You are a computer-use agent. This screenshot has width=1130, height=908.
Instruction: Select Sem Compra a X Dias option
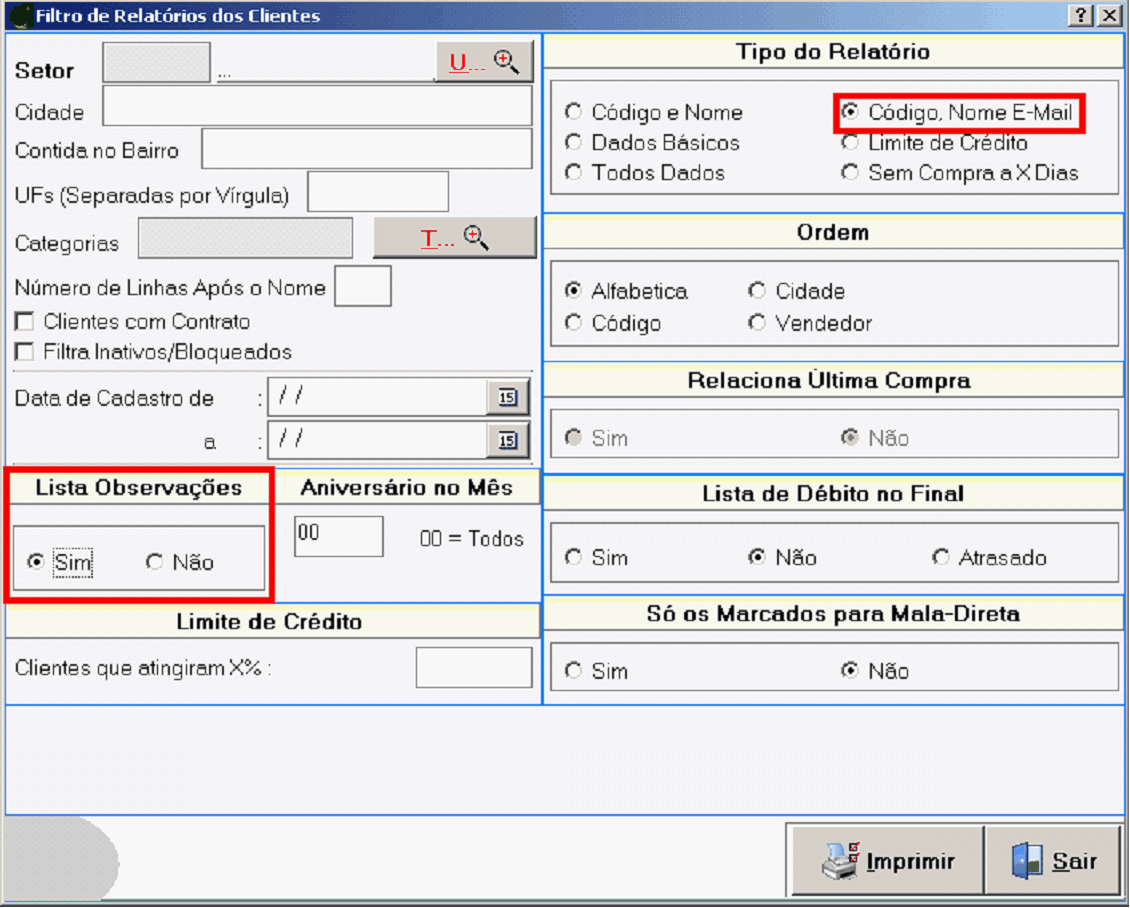850,172
